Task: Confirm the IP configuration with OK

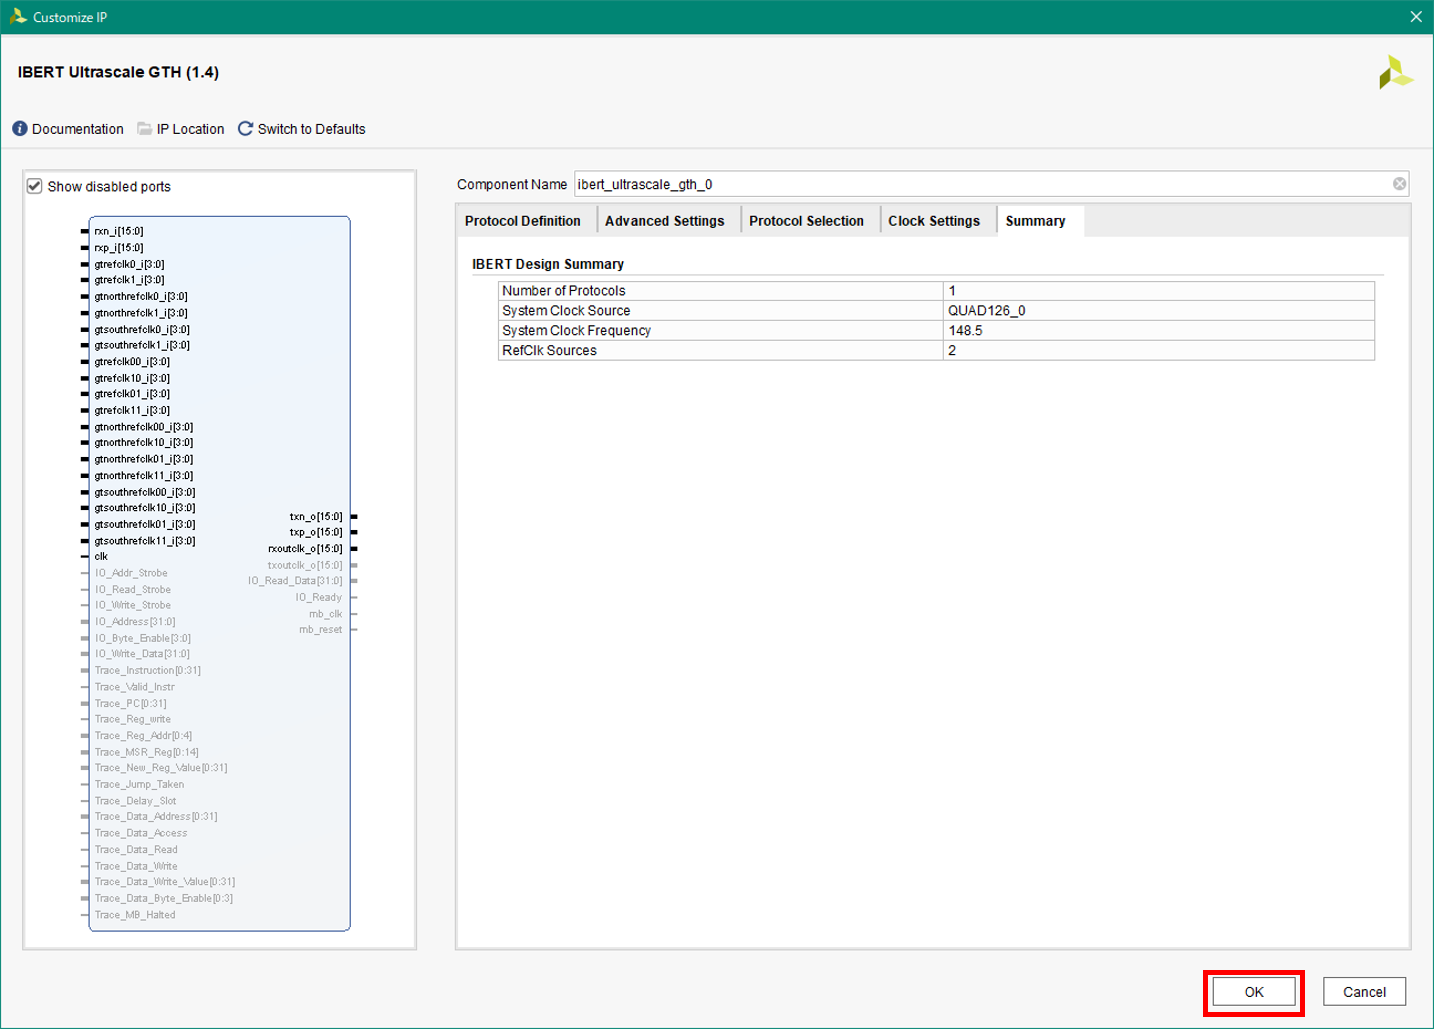Action: coord(1254,992)
